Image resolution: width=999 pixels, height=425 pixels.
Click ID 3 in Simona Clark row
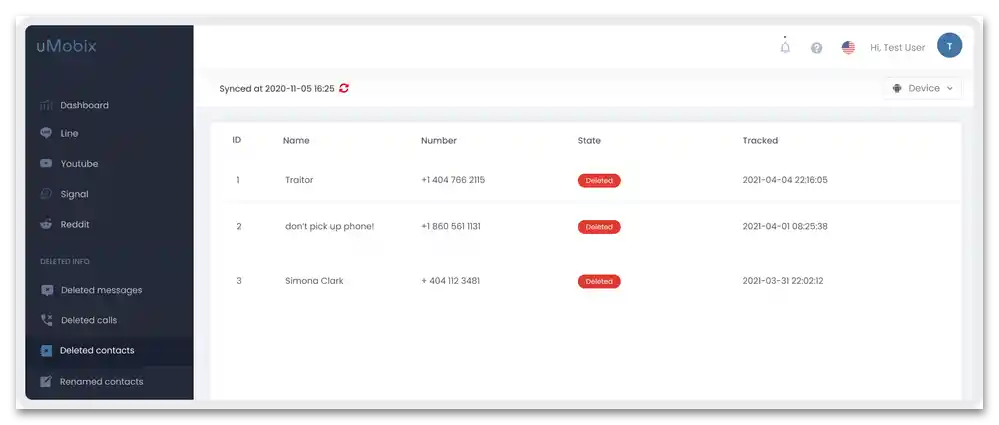[239, 280]
